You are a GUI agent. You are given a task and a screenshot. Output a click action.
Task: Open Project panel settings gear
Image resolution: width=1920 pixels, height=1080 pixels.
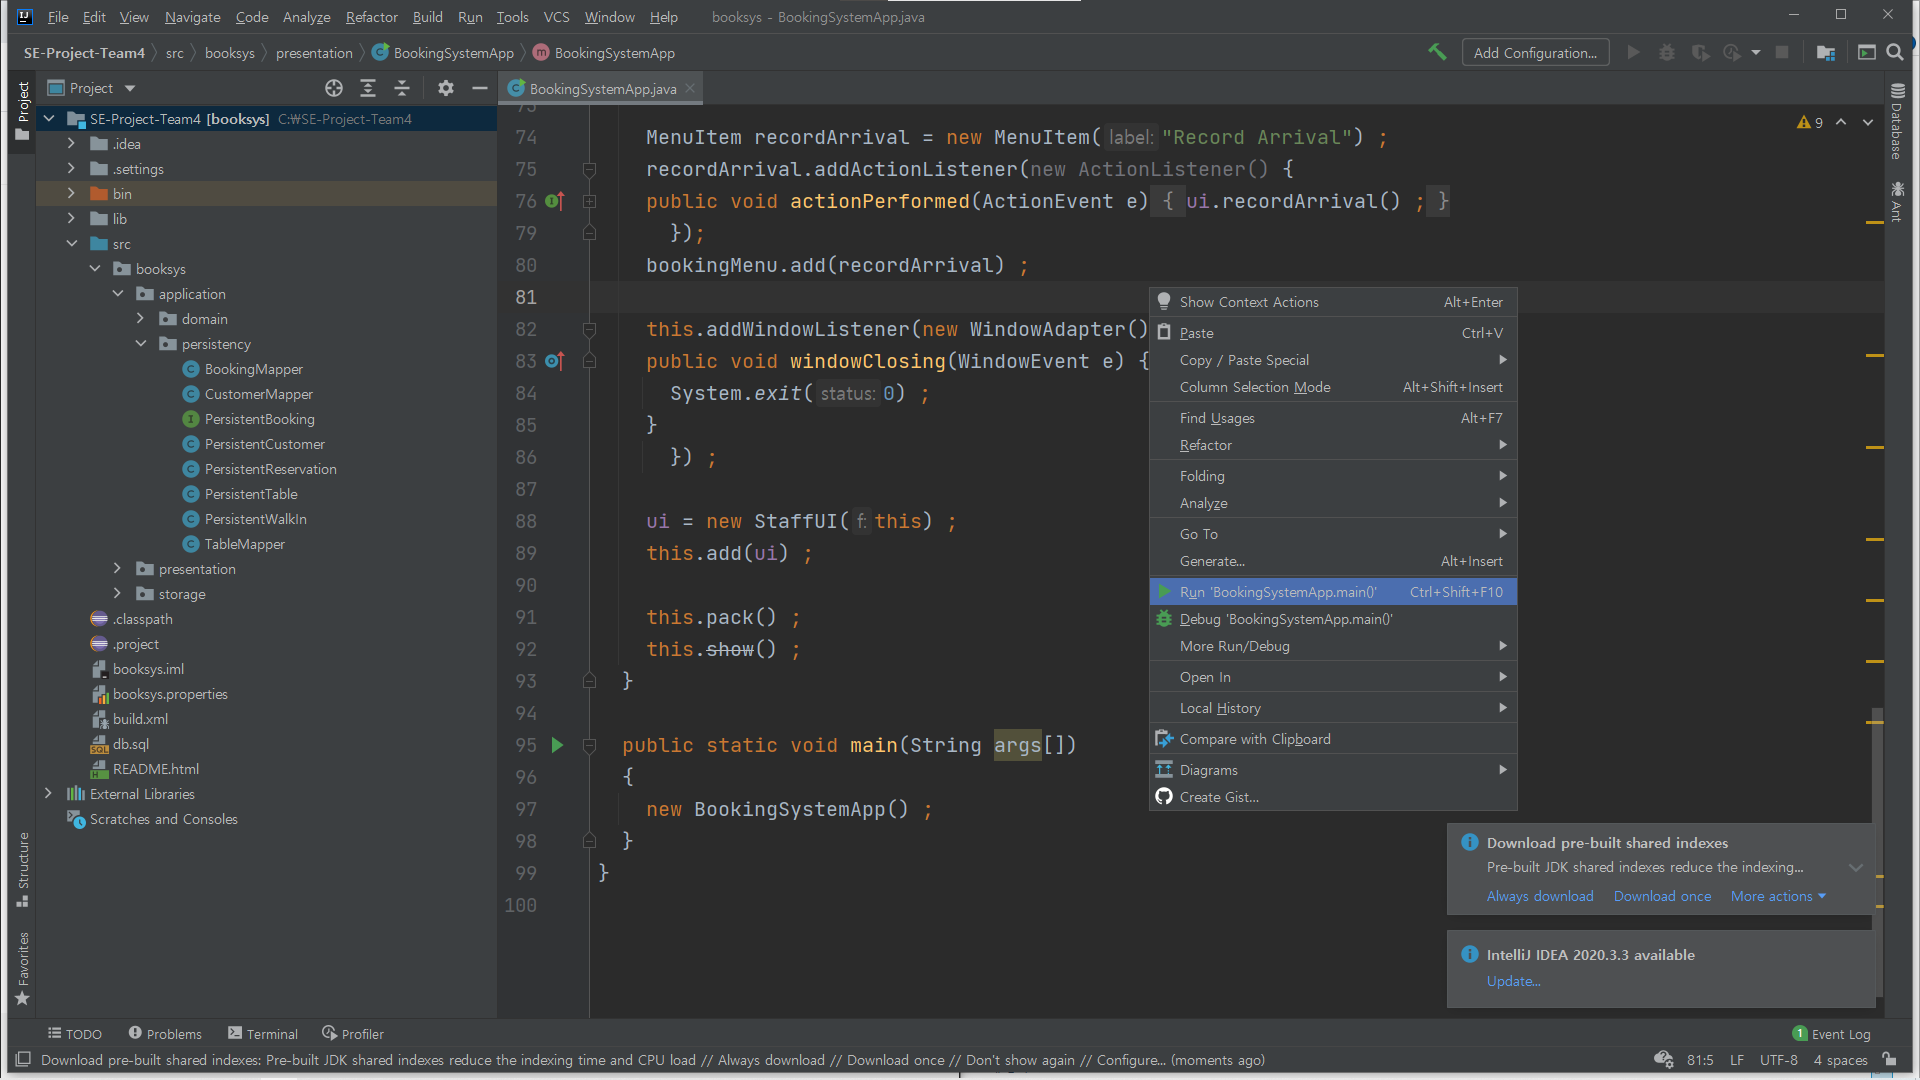tap(446, 88)
